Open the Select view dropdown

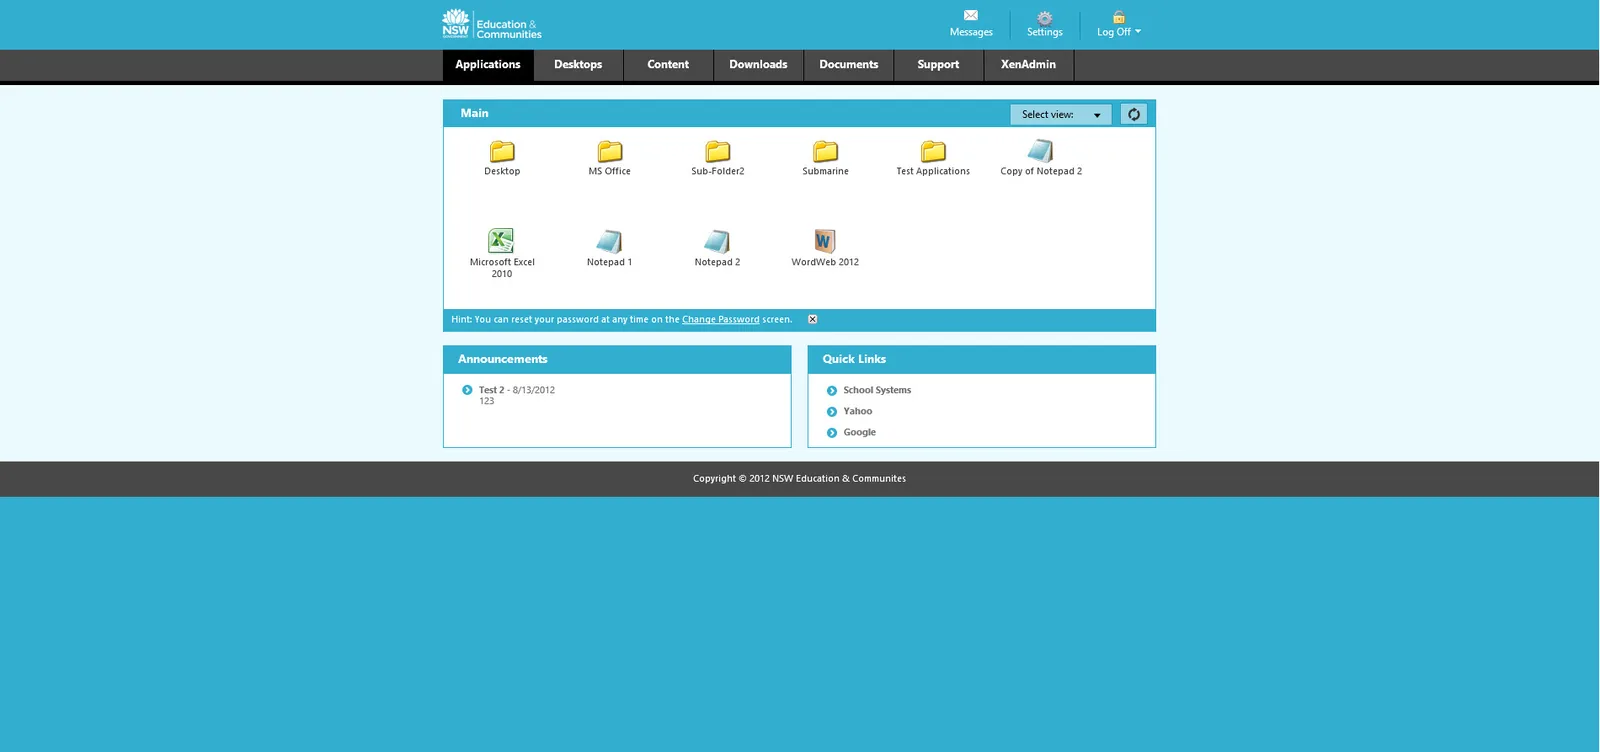coord(1060,114)
